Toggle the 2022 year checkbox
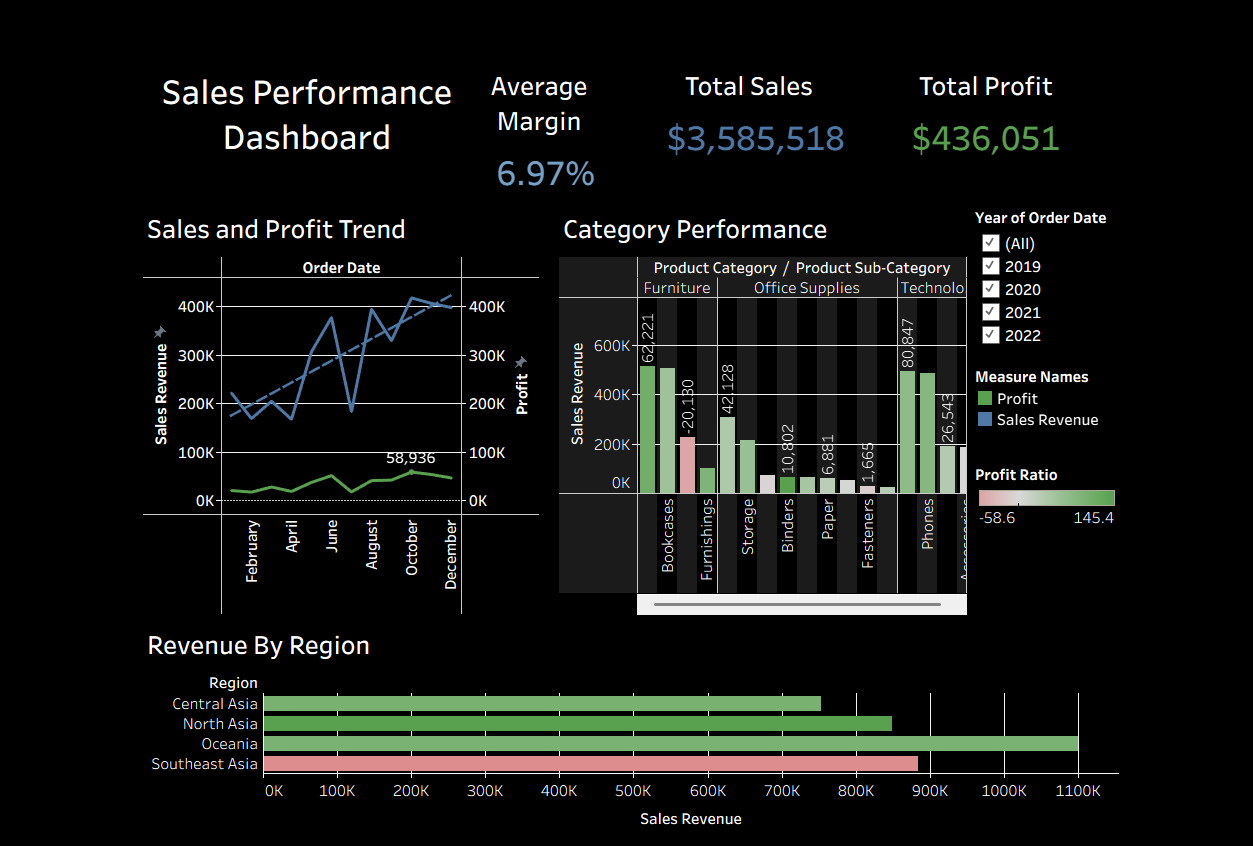 point(991,335)
